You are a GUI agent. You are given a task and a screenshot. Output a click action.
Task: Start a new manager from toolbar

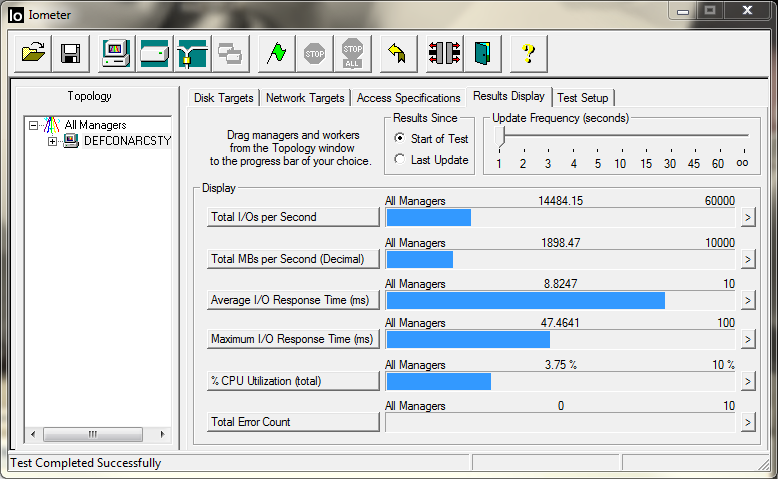117,53
